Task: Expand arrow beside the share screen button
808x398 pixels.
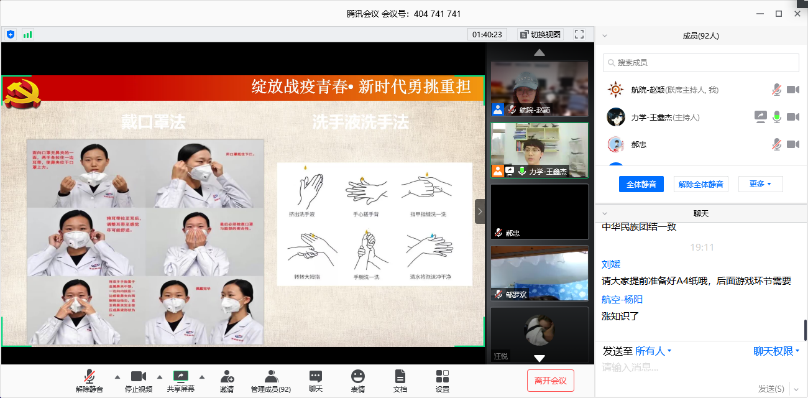Action: 201,376
